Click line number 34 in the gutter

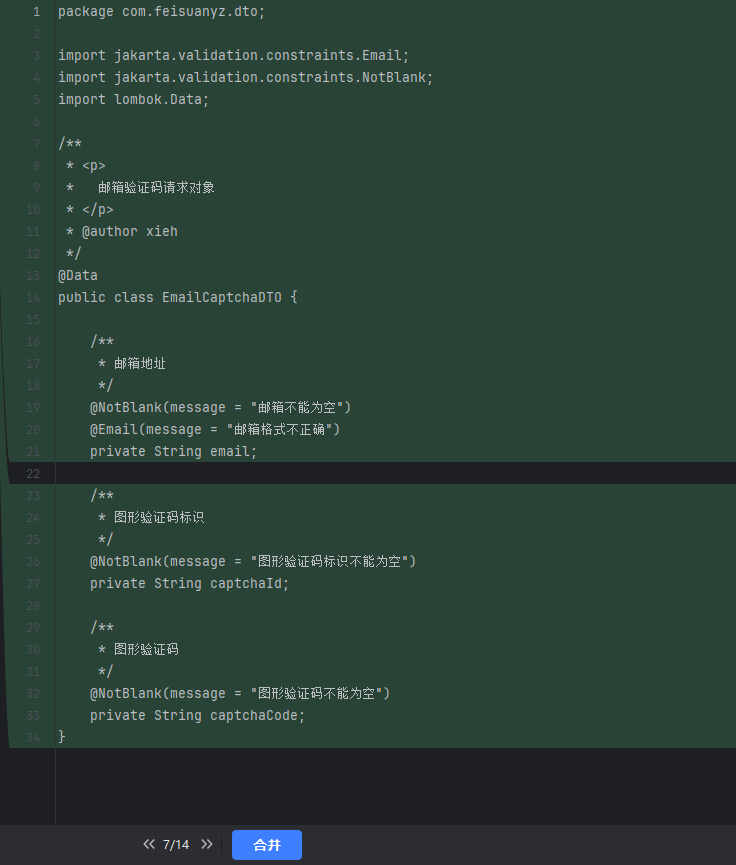(x=34, y=737)
